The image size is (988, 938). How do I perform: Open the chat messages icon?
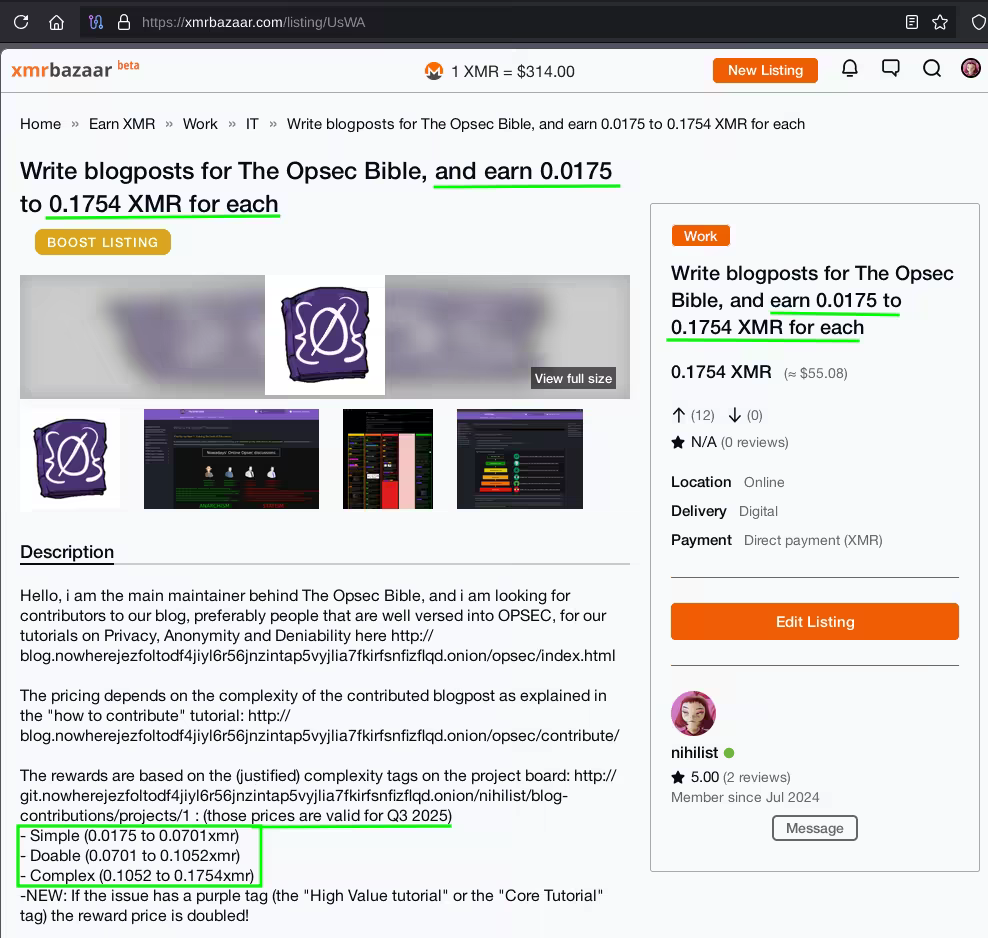point(891,69)
